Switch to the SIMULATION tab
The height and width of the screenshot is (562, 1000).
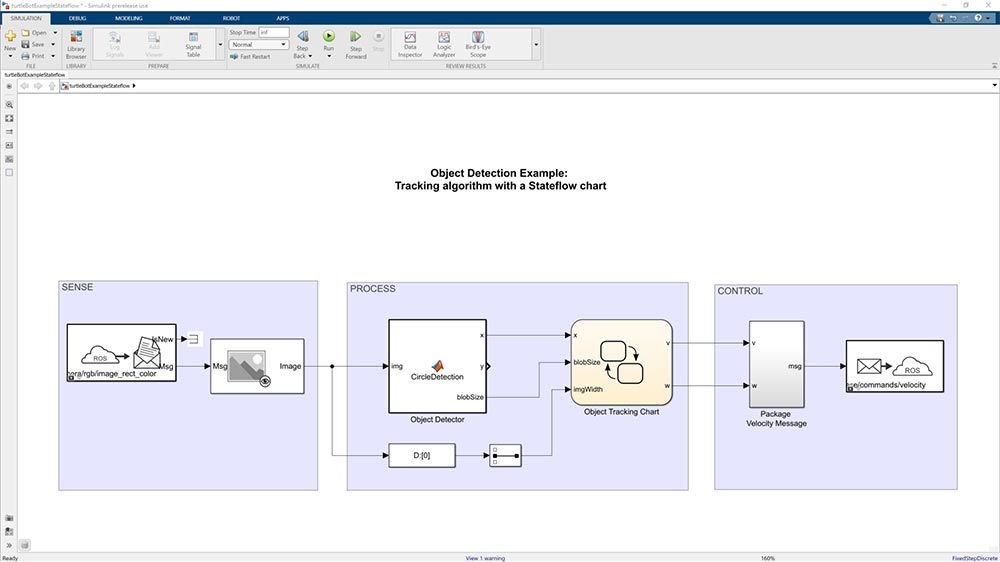[26, 18]
